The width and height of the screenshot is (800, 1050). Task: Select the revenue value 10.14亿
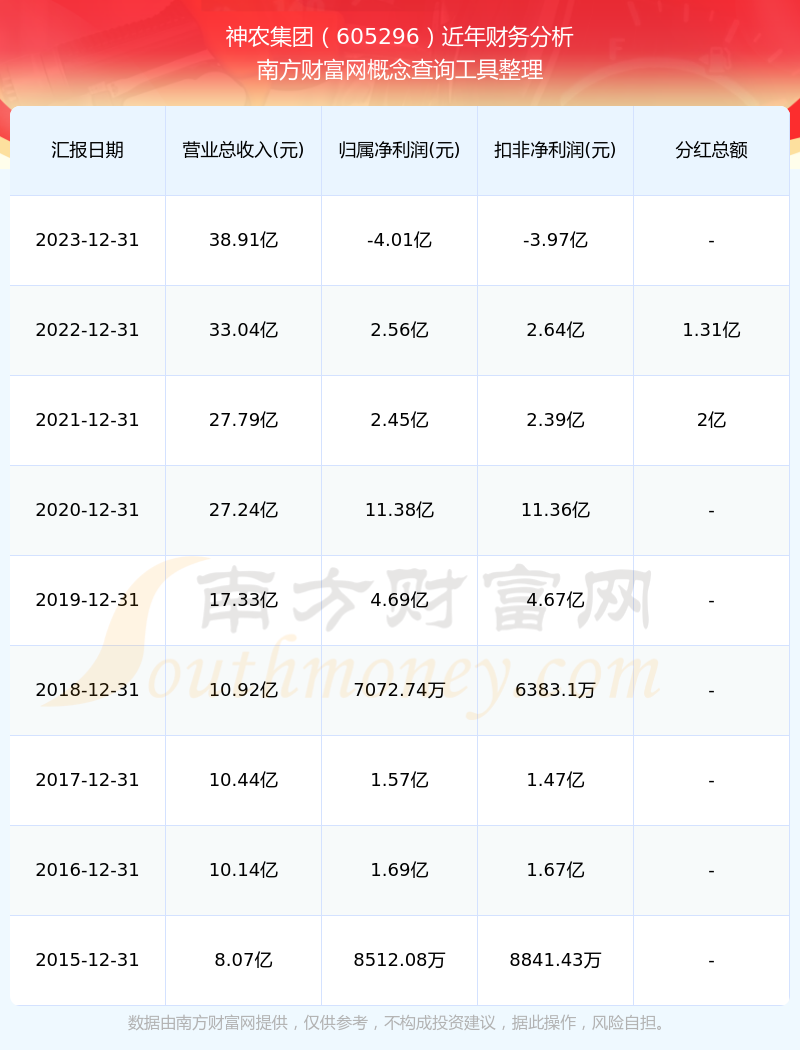pyautogui.click(x=243, y=870)
